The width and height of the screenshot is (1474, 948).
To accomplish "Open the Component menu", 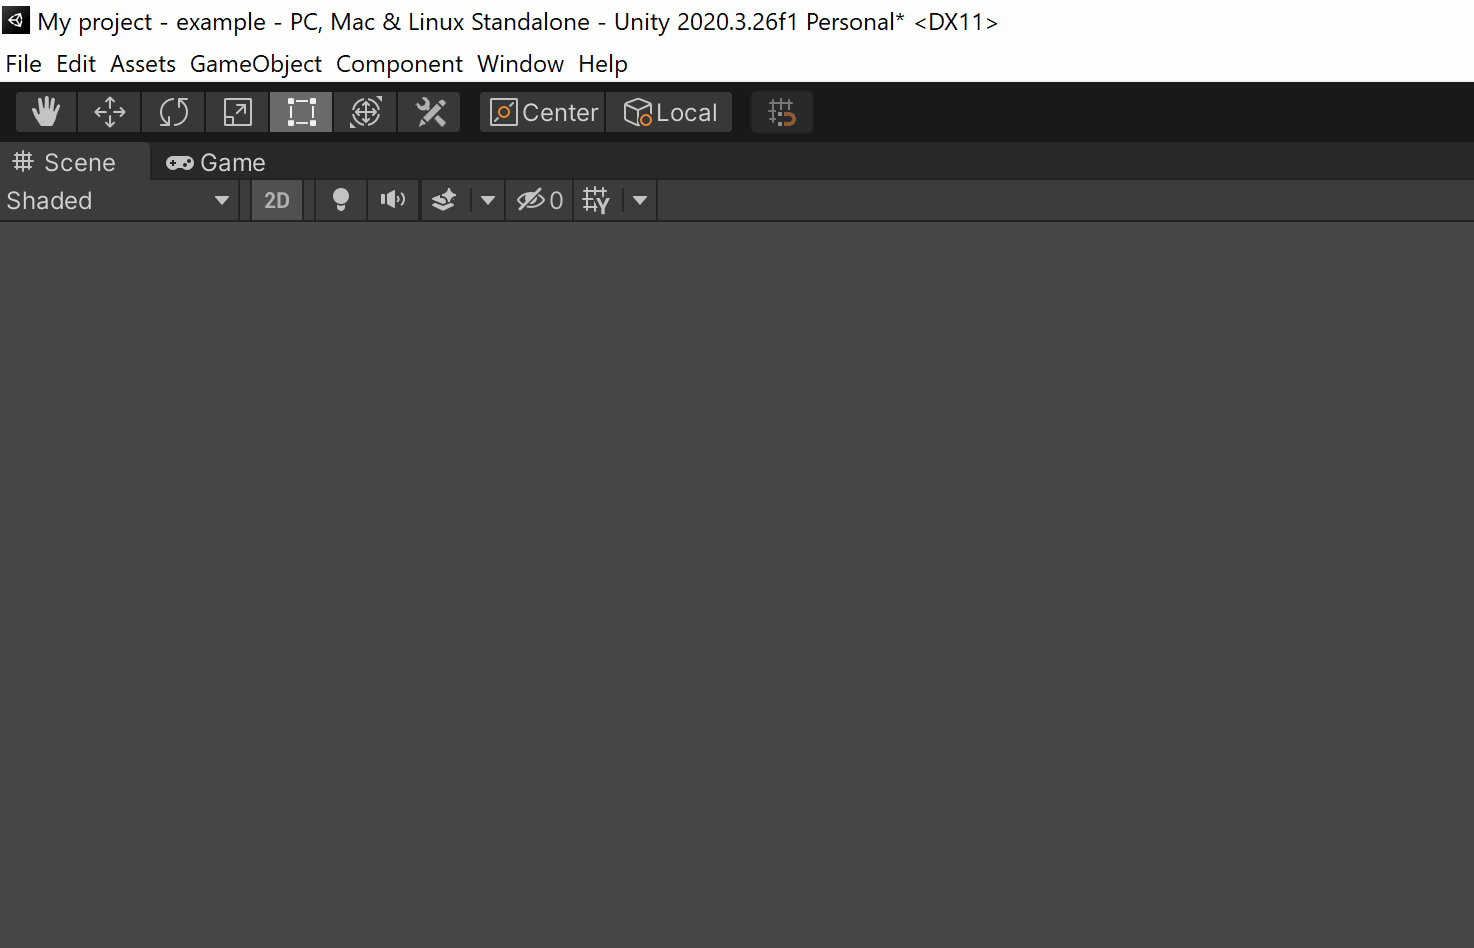I will tap(399, 64).
